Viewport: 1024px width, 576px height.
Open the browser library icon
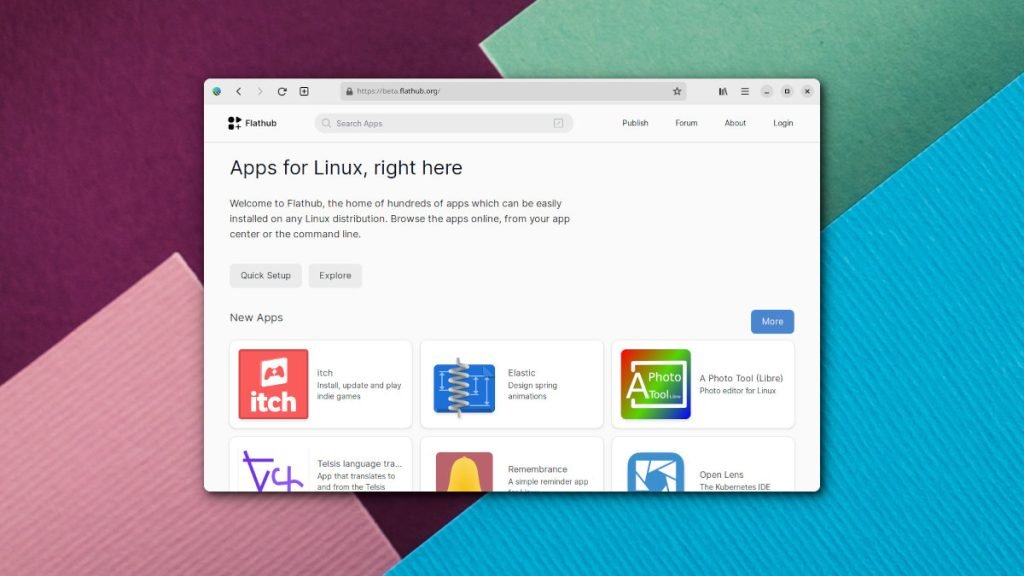[x=723, y=91]
